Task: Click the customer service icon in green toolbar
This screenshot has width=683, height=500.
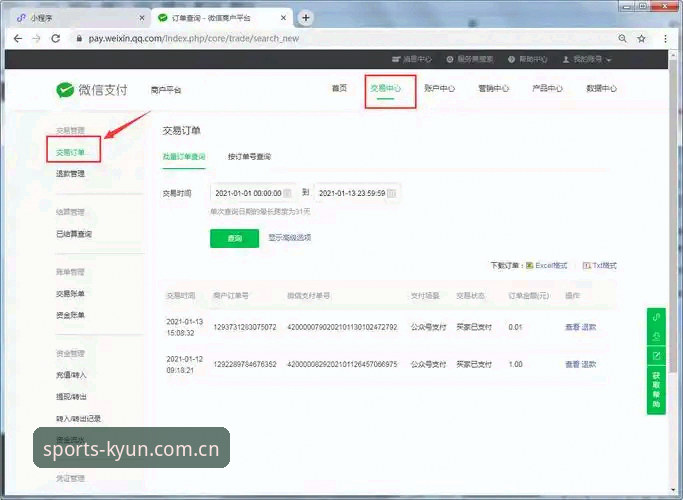Action: [x=656, y=337]
